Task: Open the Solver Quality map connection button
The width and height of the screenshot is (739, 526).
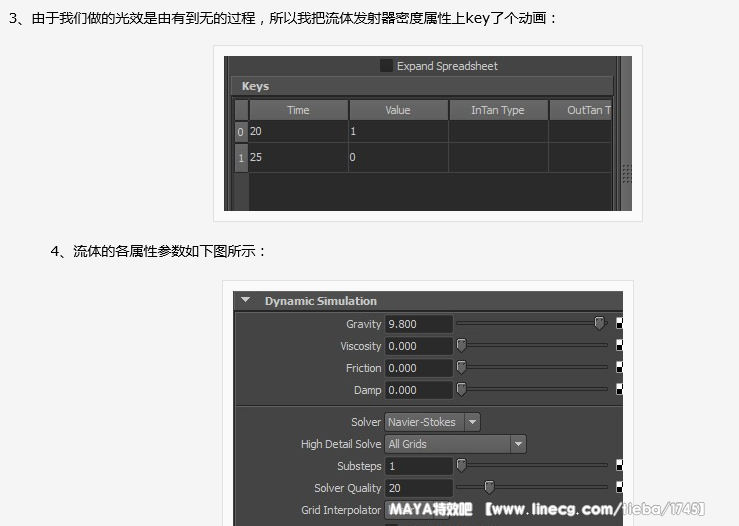Action: click(x=619, y=487)
